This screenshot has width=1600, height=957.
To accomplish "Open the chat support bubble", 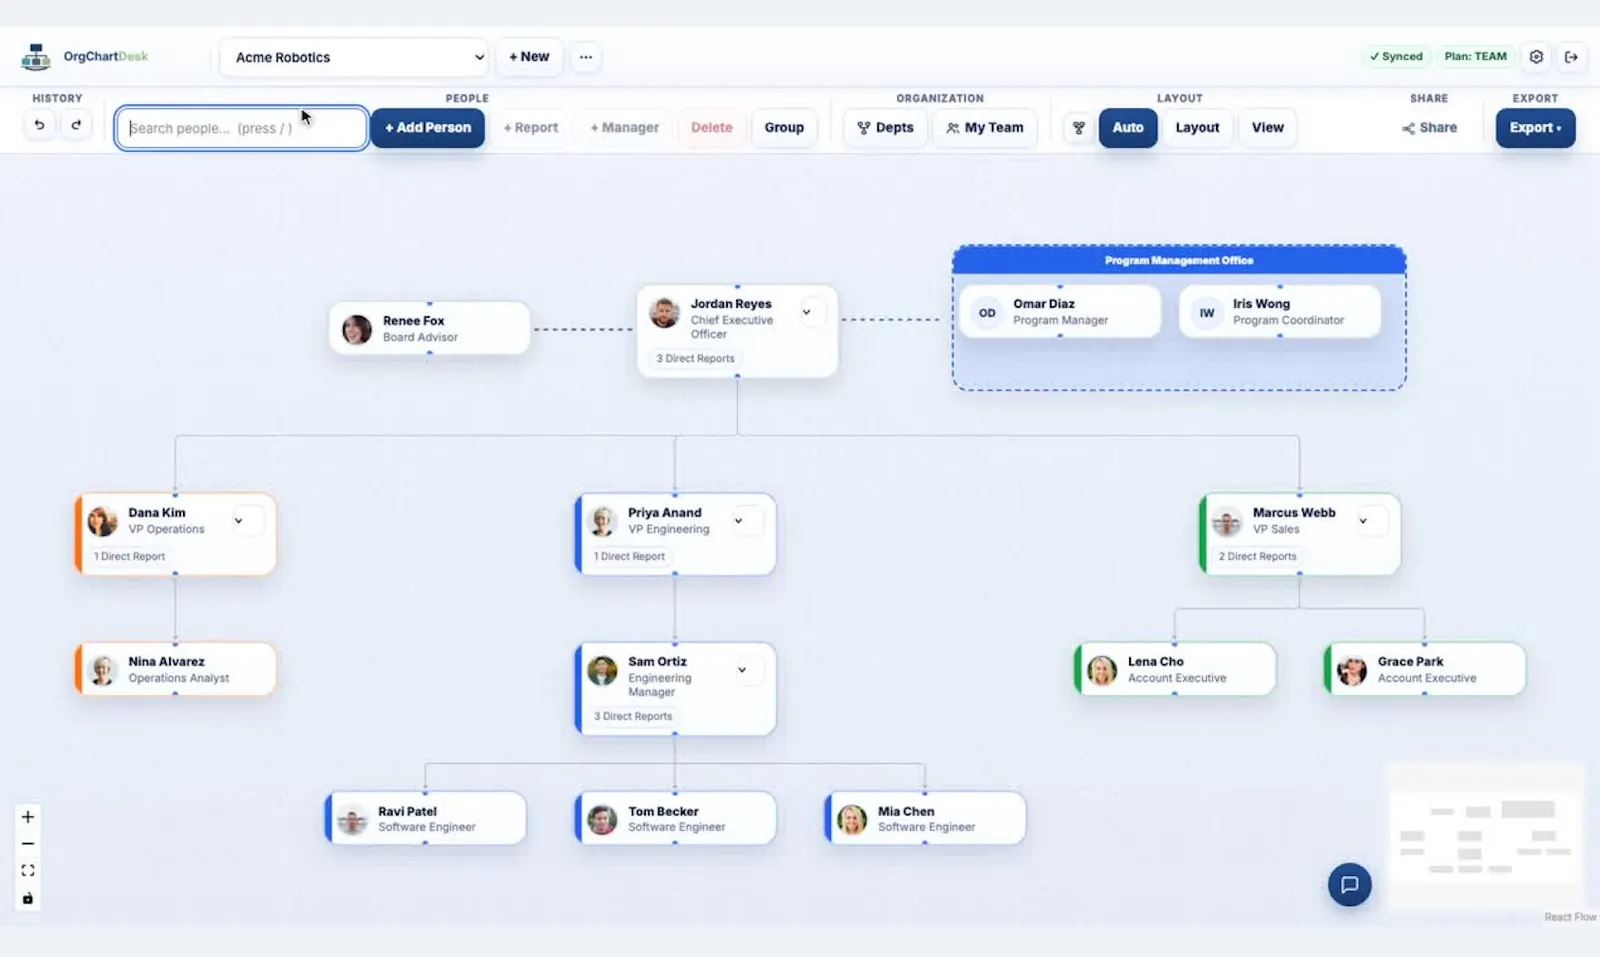I will pyautogui.click(x=1349, y=885).
